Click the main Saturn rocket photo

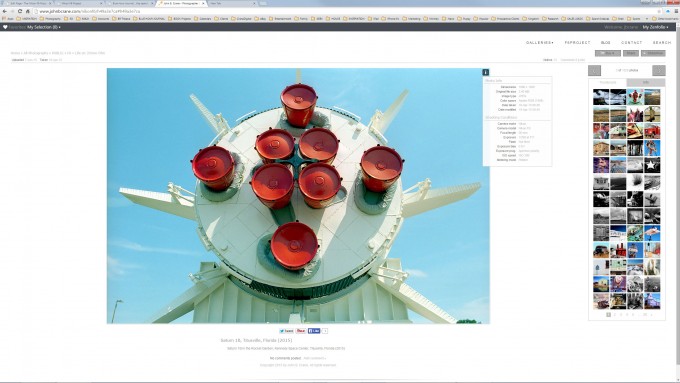[298, 196]
